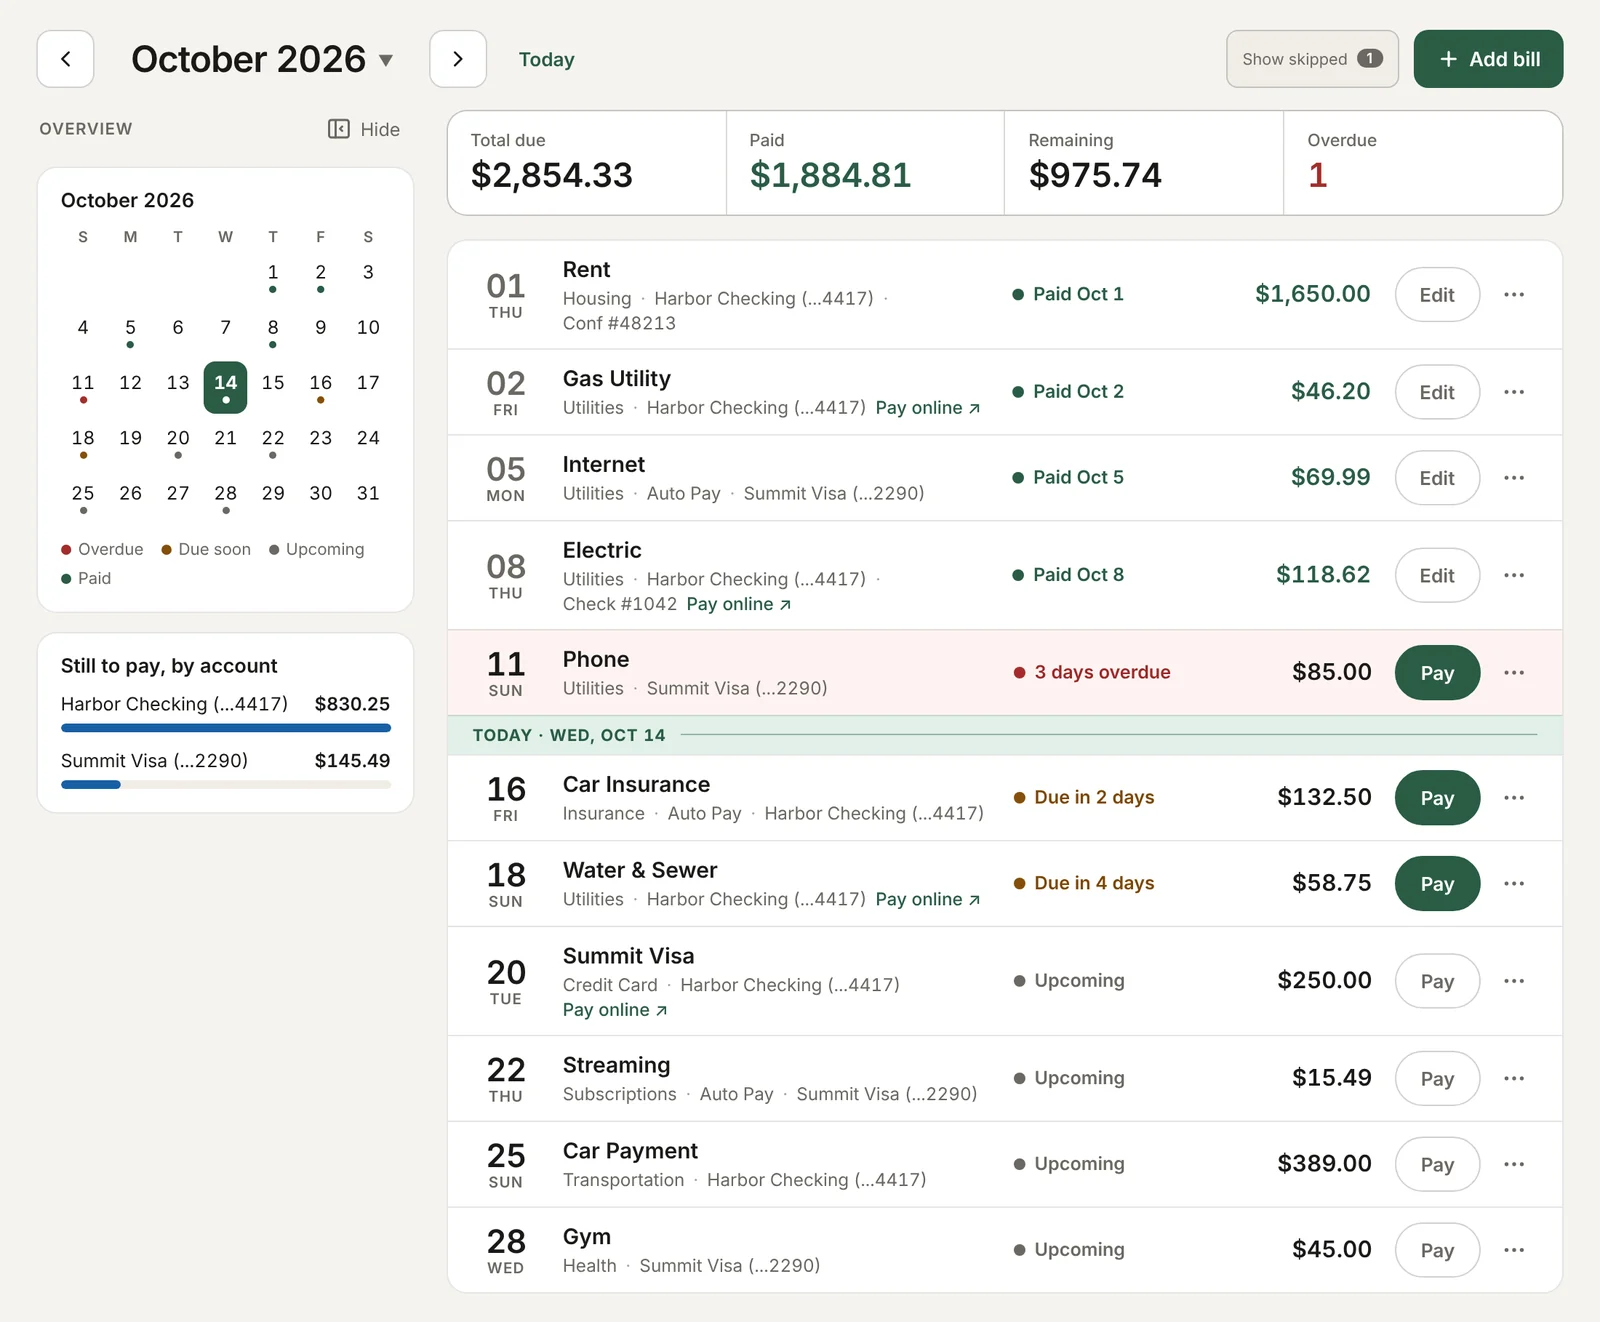This screenshot has height=1322, width=1600.
Task: Pay the overdue Phone bill
Action: [x=1437, y=673]
